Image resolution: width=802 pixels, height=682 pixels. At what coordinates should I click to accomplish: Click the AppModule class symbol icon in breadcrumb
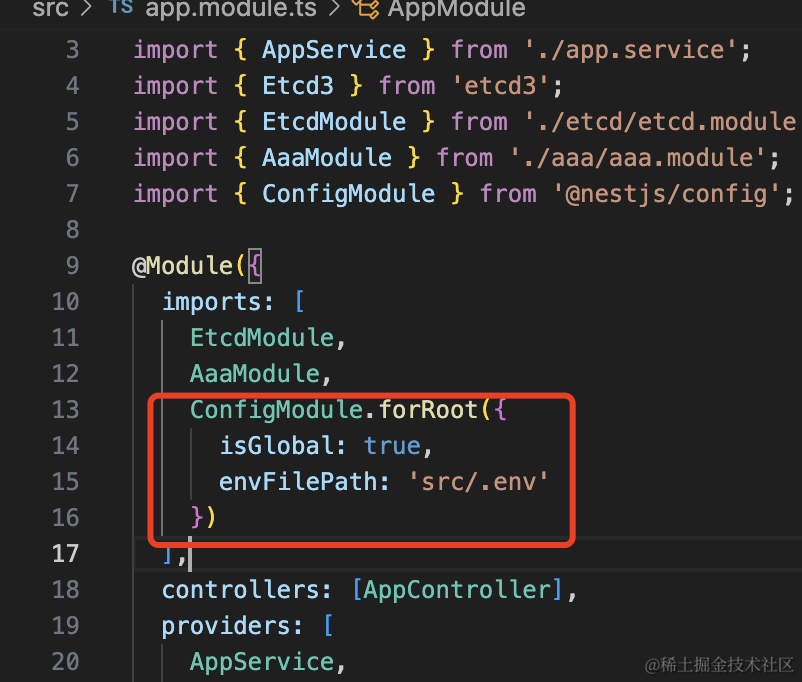tap(367, 10)
